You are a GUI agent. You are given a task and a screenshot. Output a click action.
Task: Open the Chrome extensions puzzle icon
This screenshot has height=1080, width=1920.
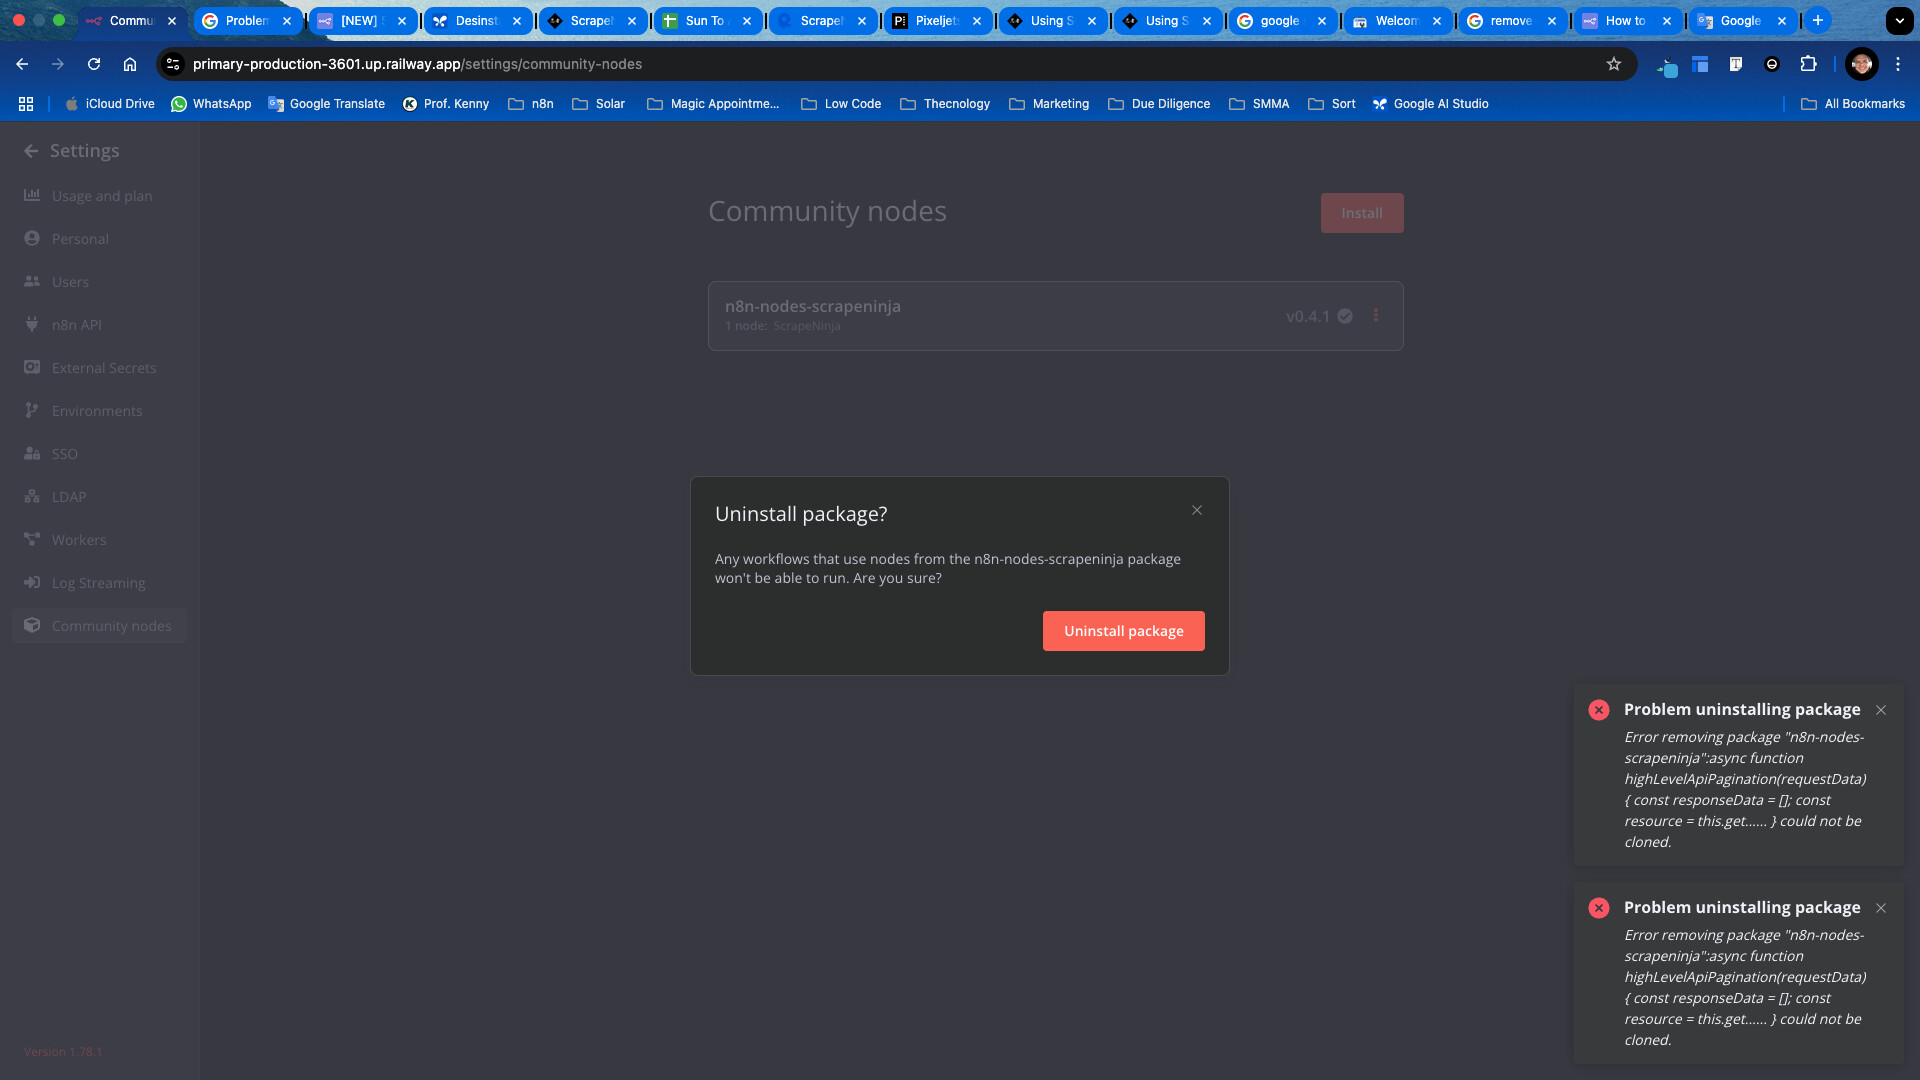tap(1808, 64)
